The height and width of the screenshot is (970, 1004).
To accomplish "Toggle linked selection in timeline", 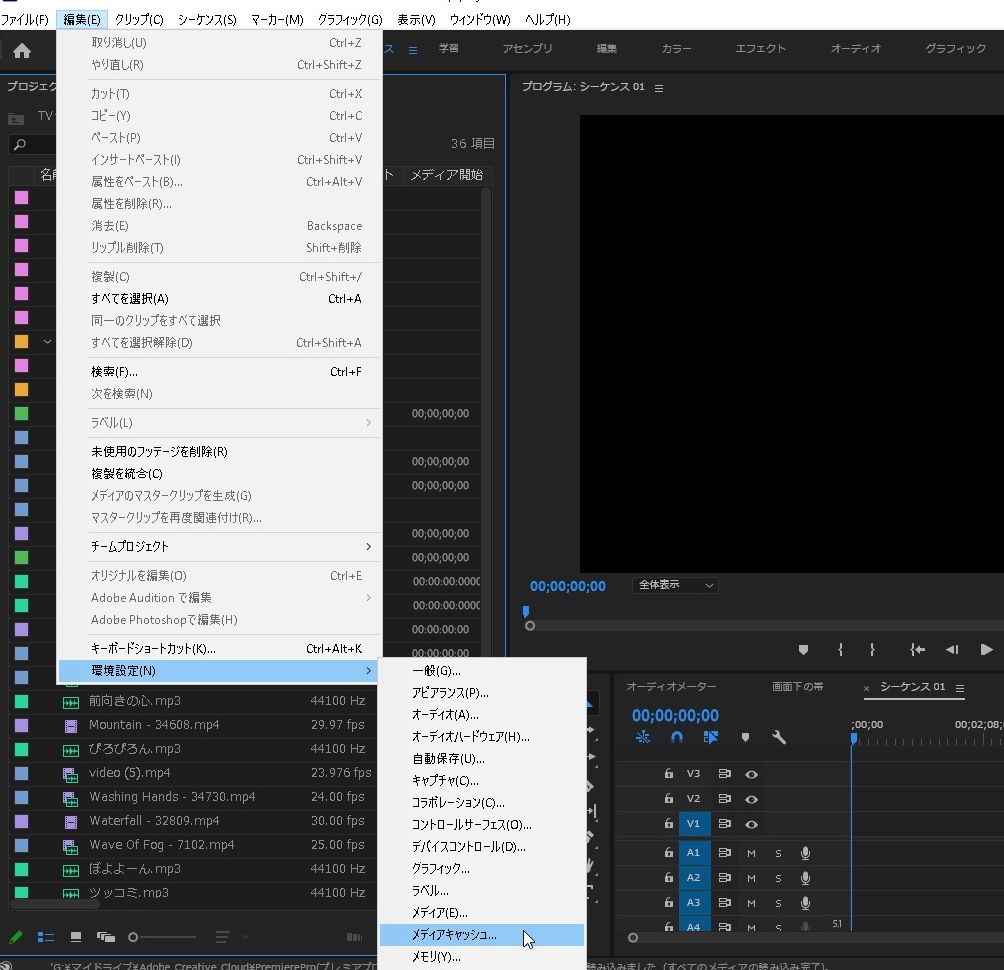I will click(x=711, y=737).
